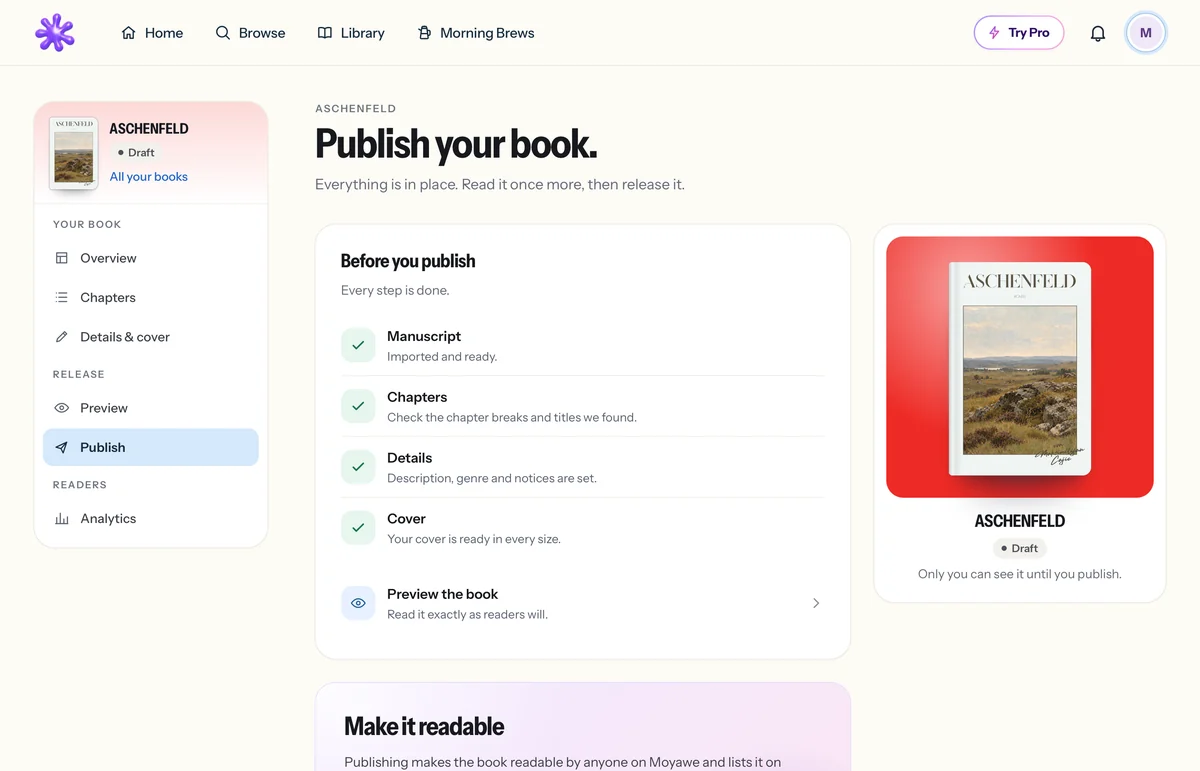Click the Manuscript green checkmark
The width and height of the screenshot is (1200, 771).
358,345
